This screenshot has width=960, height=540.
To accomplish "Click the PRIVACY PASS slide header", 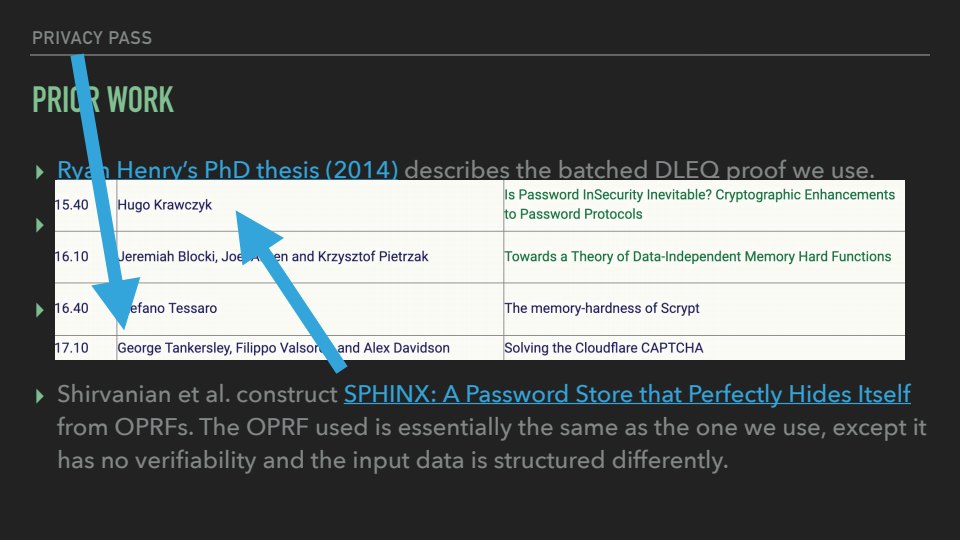I will pyautogui.click(x=92, y=38).
